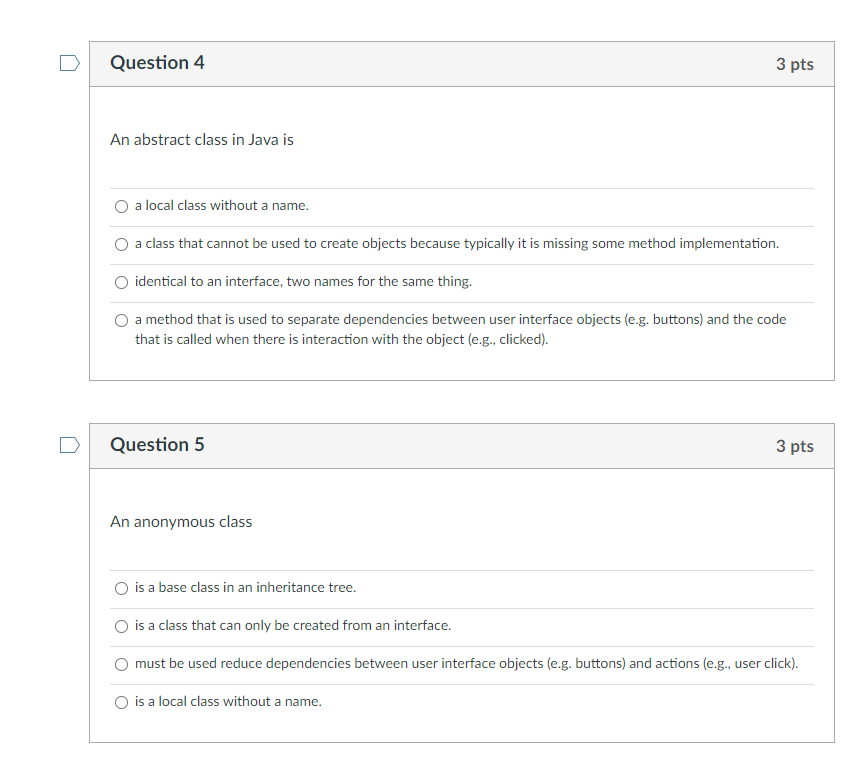Image resolution: width=866 pixels, height=759 pixels.
Task: Choose "a class that cannot be used to create objects"
Action: coord(121,244)
